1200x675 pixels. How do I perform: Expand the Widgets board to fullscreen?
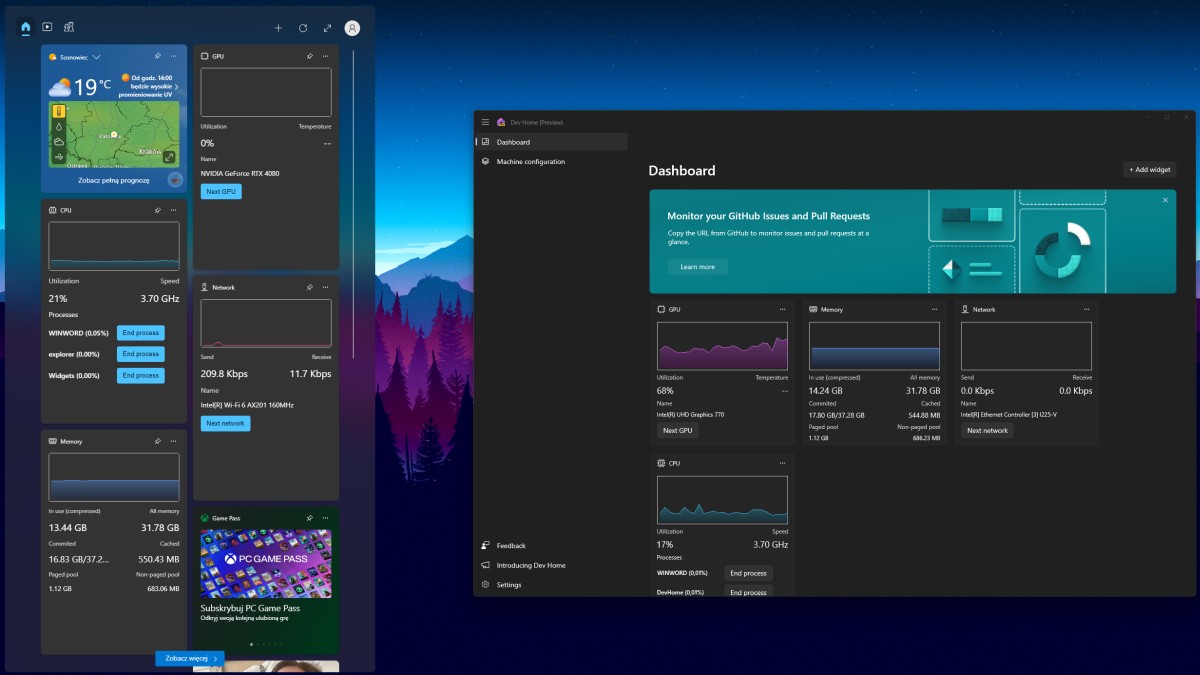tap(327, 28)
